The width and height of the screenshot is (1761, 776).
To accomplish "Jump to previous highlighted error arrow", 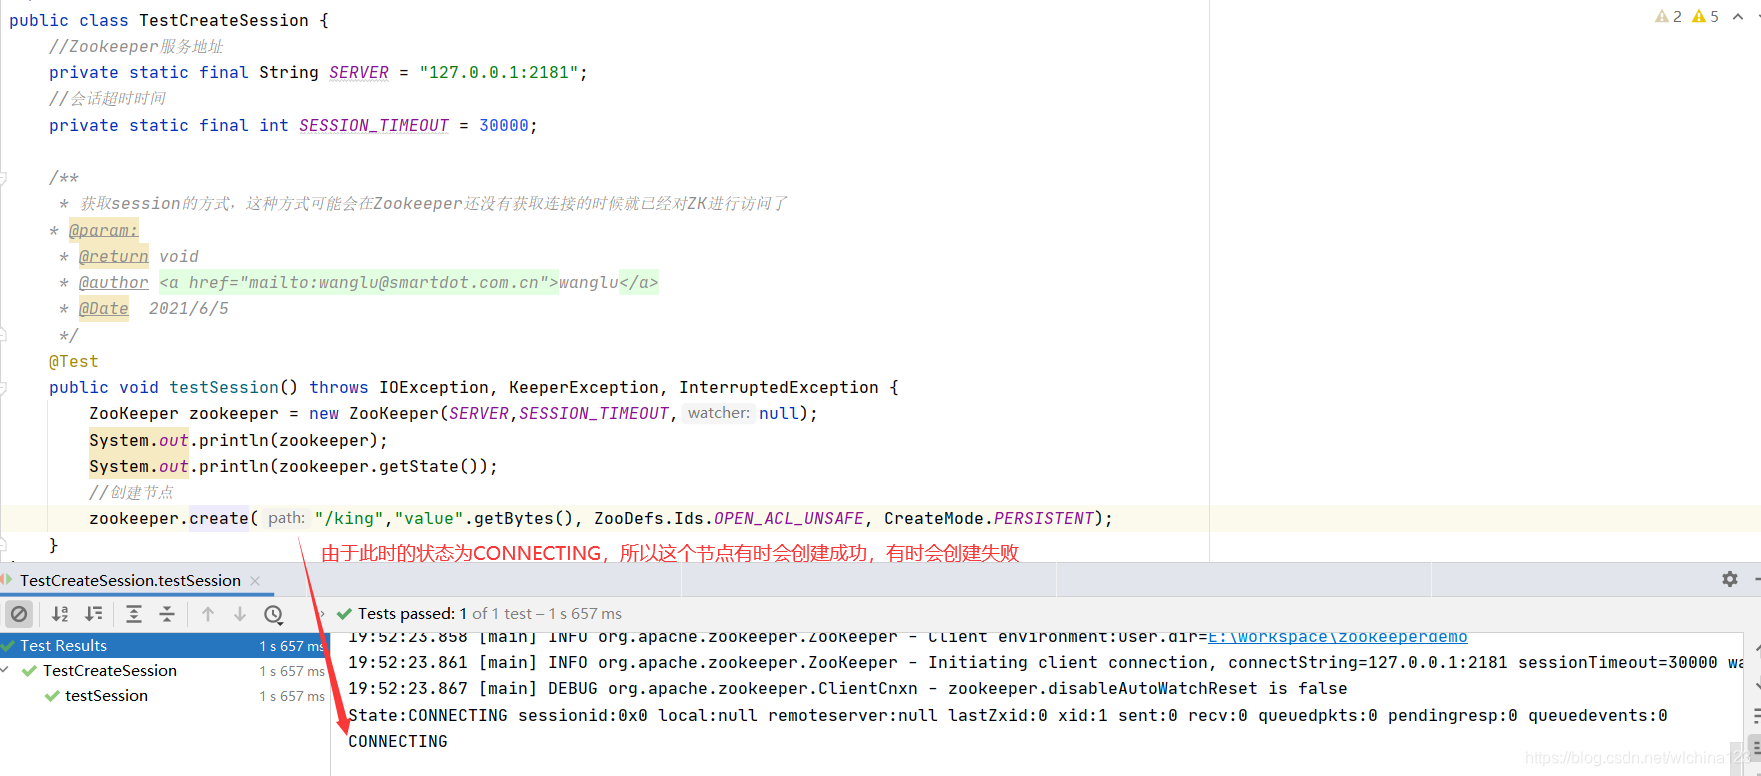I will [1738, 16].
